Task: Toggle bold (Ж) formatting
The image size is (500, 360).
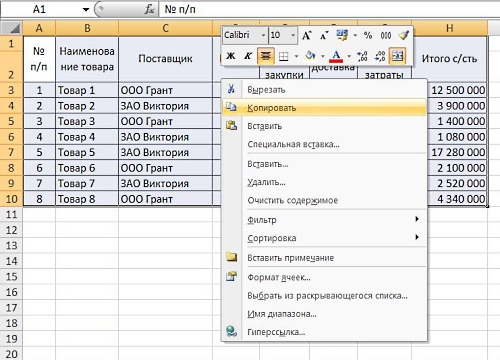Action: pos(231,56)
